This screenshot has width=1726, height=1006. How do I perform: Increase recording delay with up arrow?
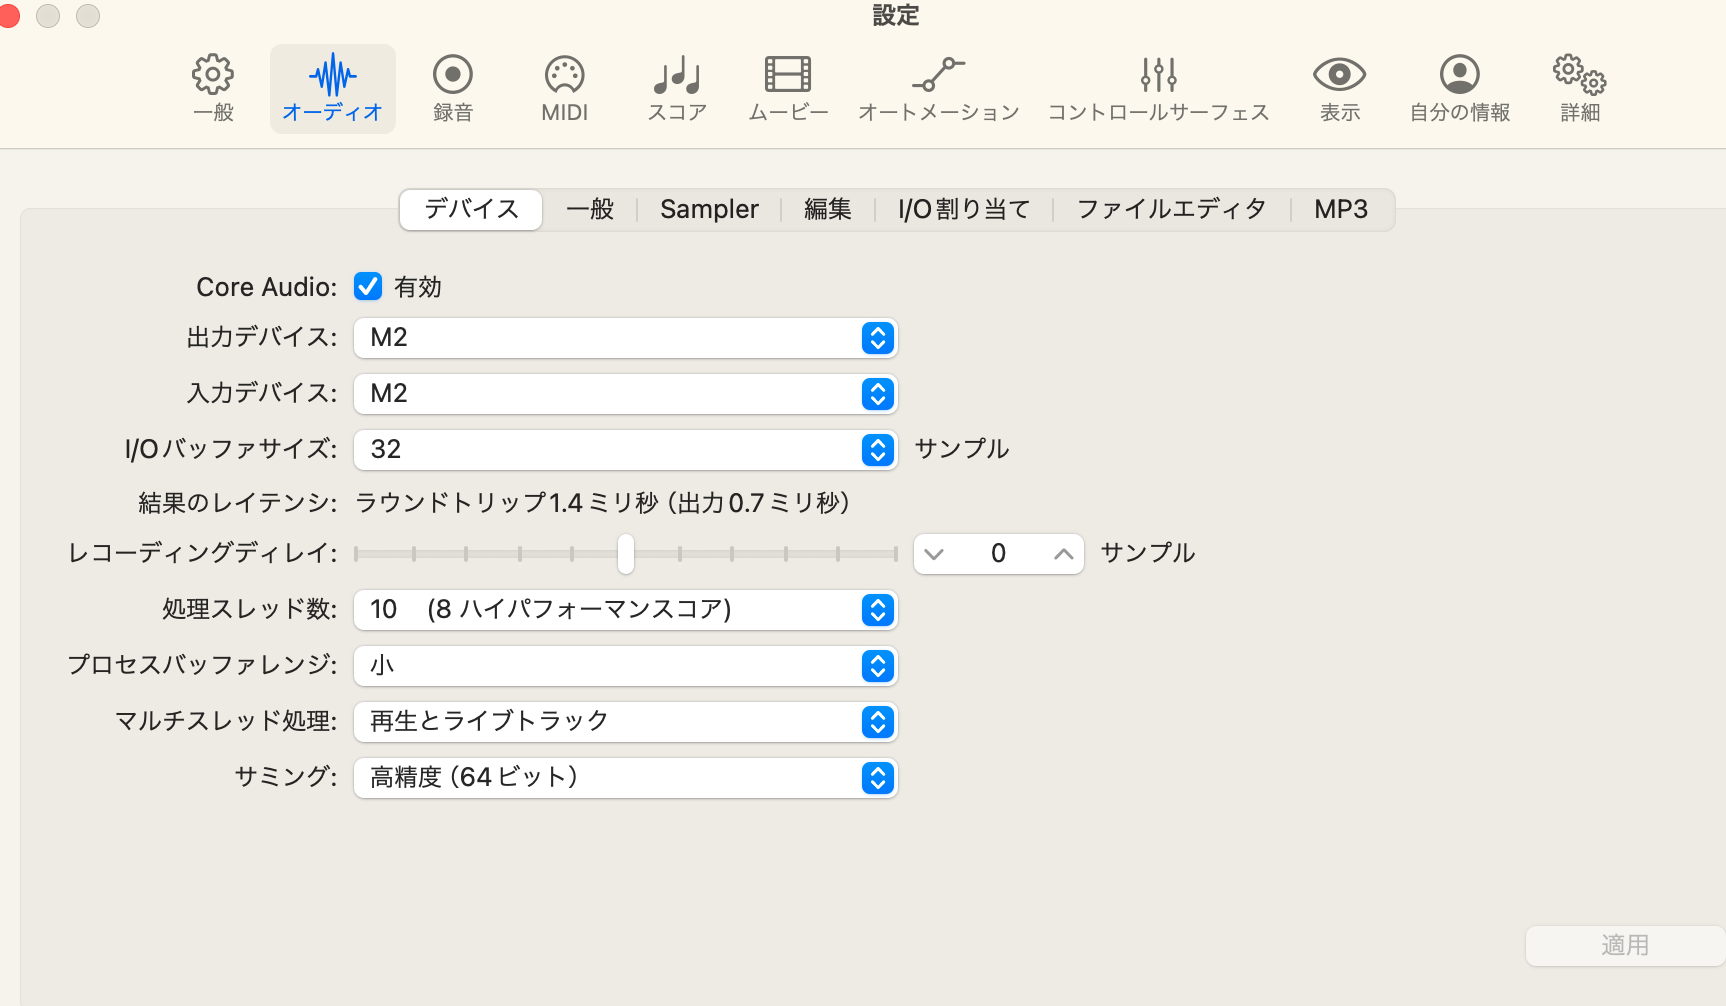point(1063,554)
